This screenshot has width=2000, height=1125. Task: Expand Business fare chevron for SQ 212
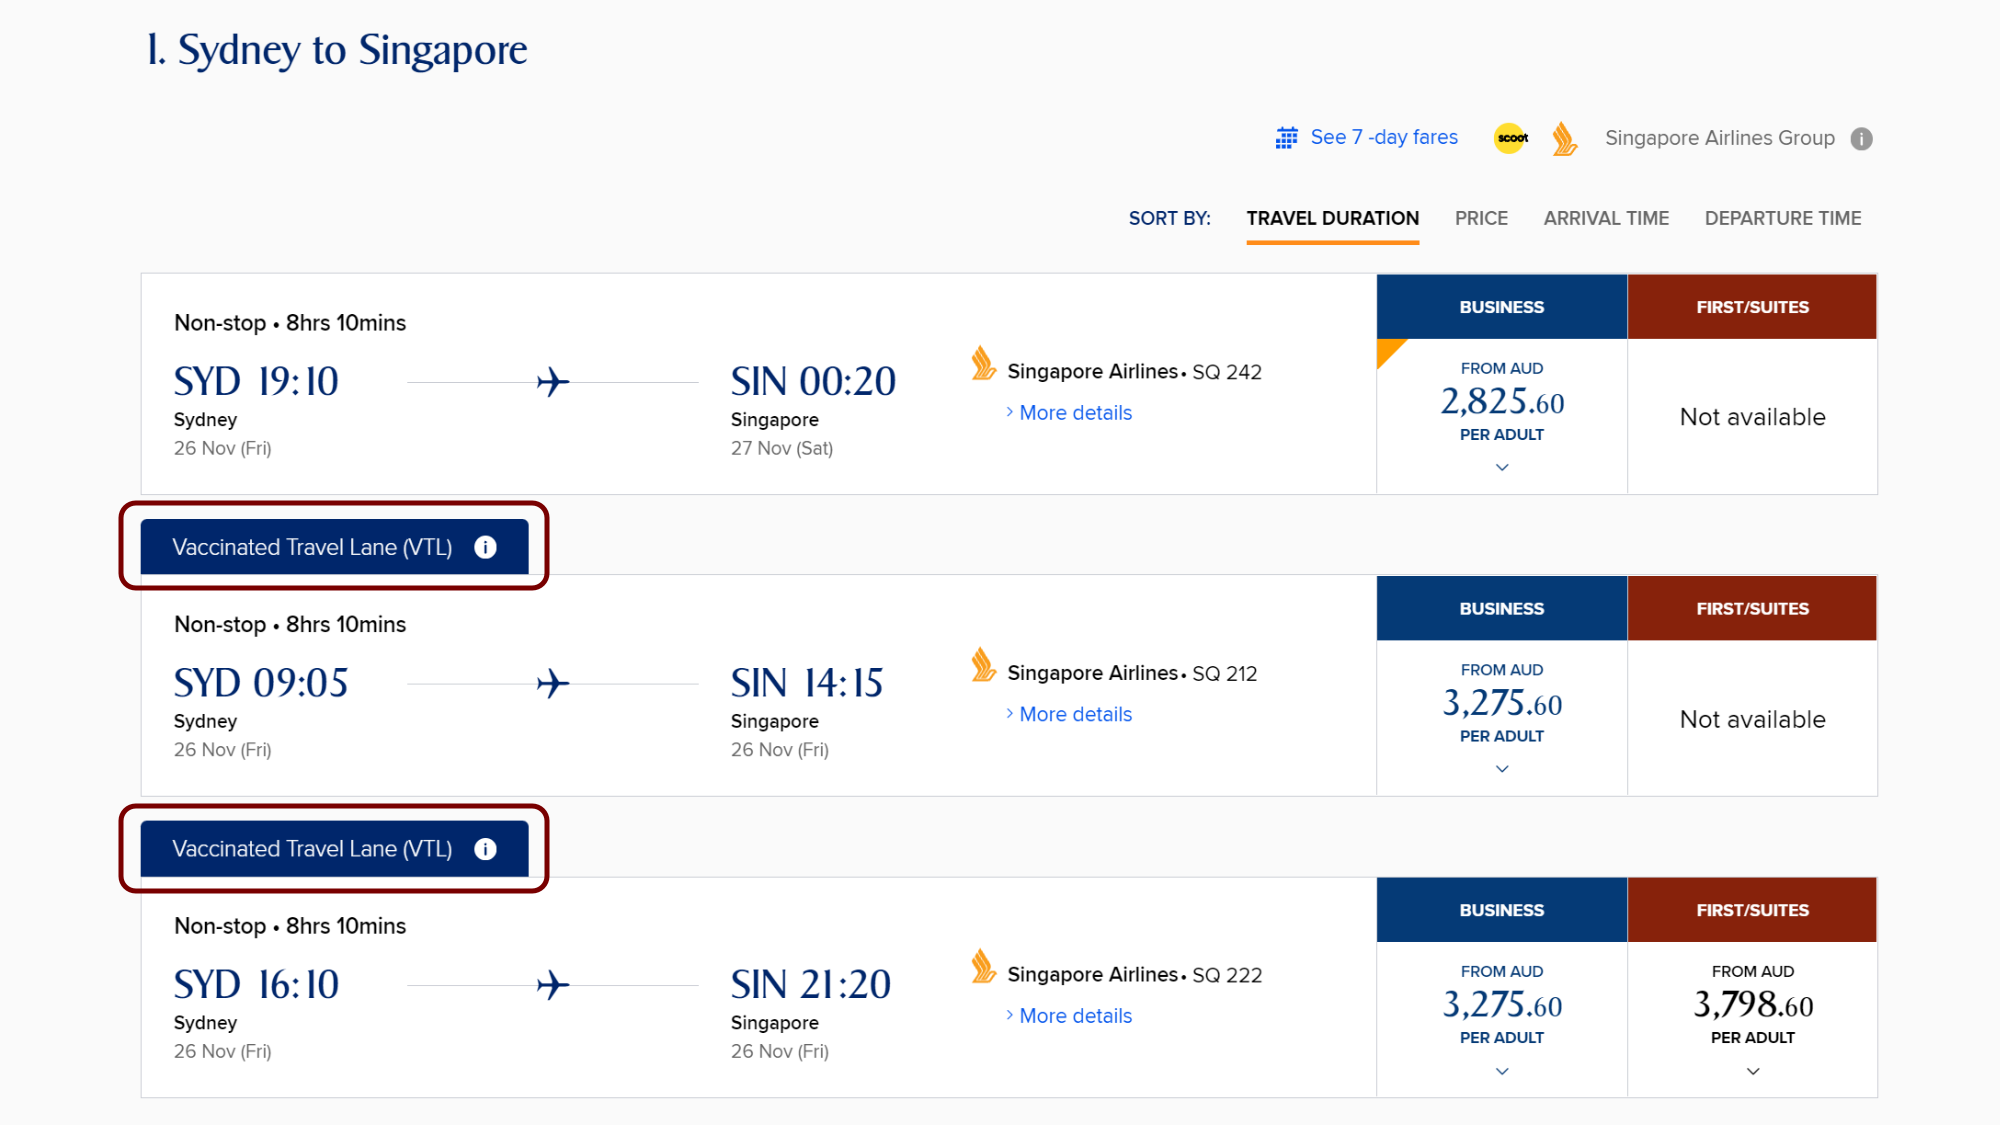tap(1501, 769)
